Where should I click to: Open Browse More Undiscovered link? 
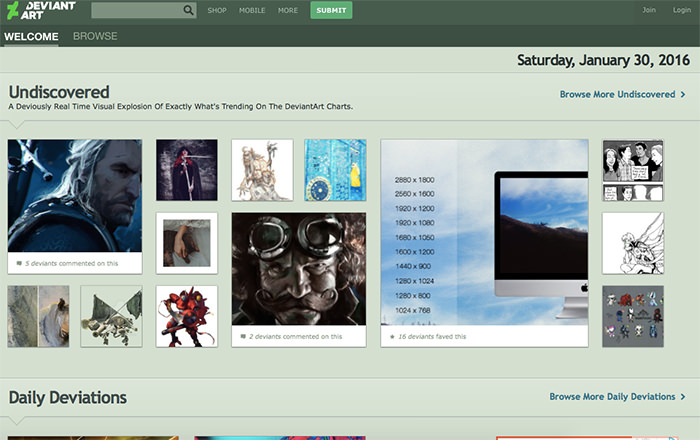(x=617, y=94)
